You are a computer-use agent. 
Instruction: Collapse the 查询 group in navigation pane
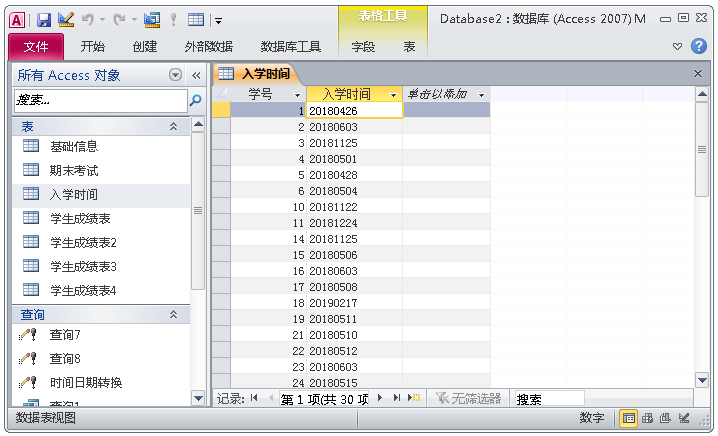tap(174, 314)
